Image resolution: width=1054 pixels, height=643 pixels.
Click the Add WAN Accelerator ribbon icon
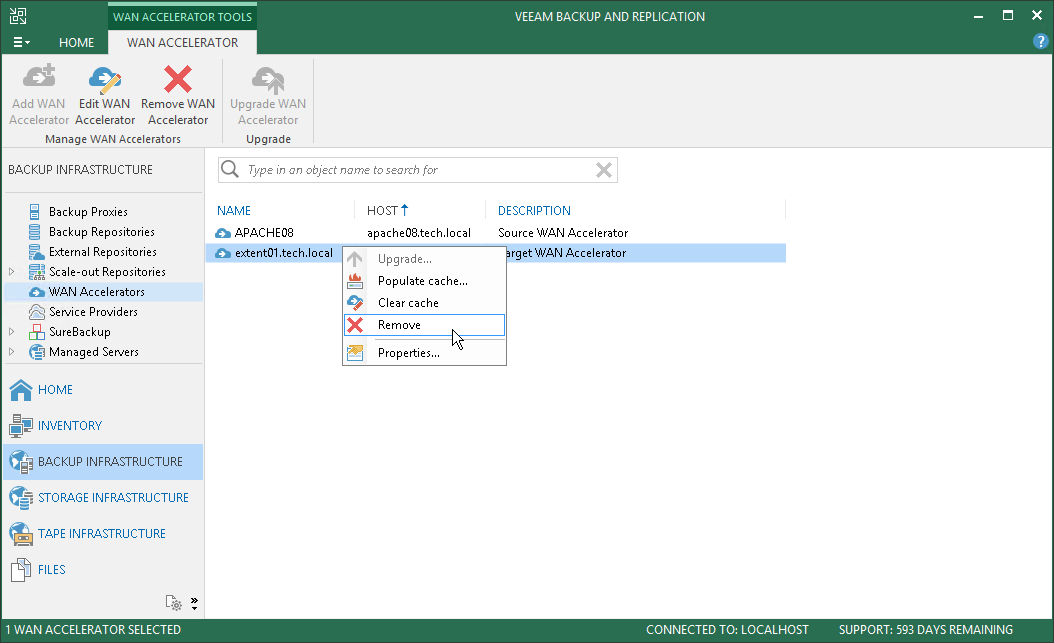point(39,78)
